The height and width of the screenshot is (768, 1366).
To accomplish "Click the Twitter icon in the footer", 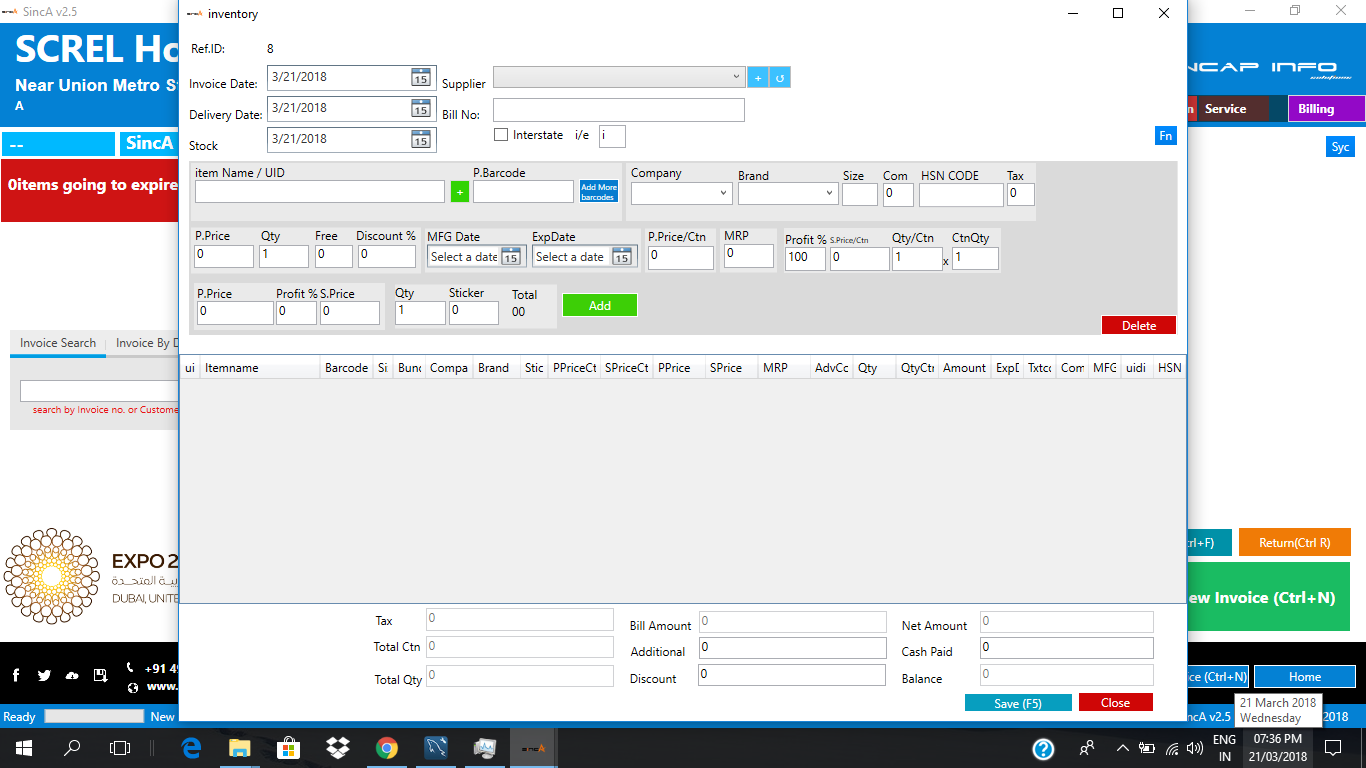I will tap(44, 676).
